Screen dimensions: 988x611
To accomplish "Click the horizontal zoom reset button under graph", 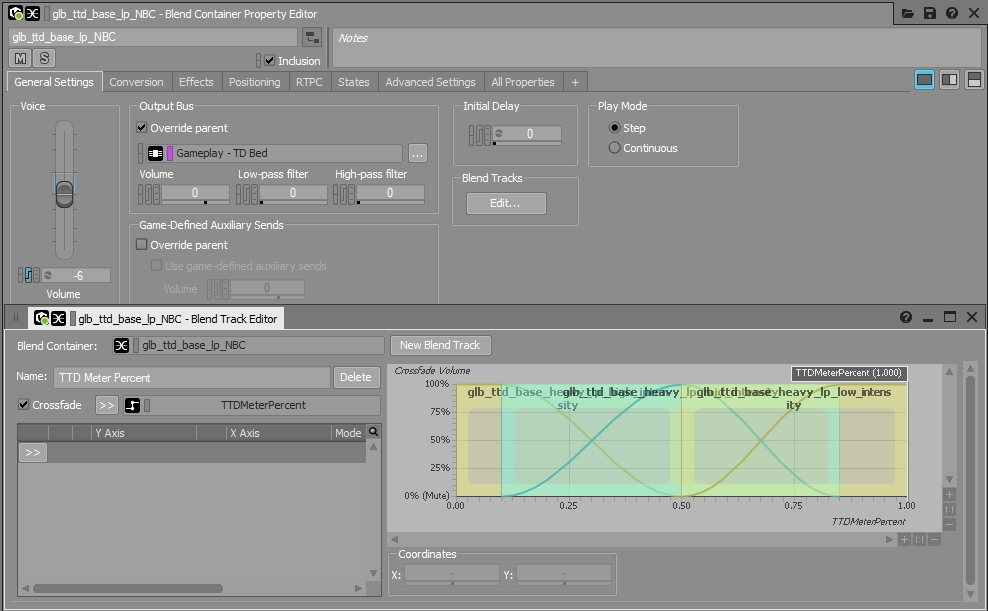I will click(x=919, y=539).
